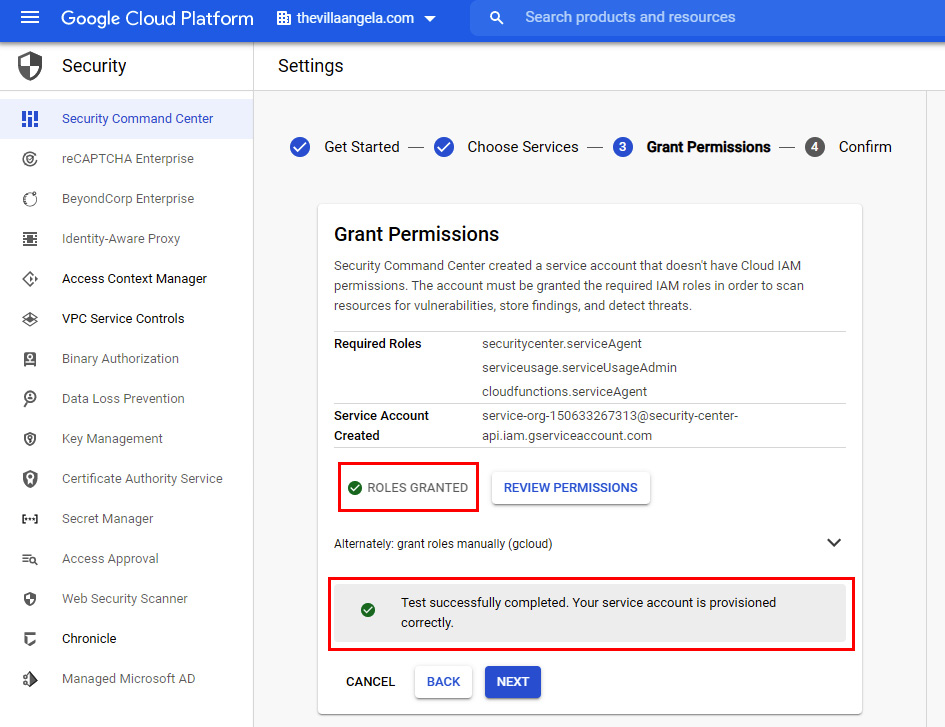Go to Identity-Aware Proxy
The image size is (945, 727).
click(x=127, y=239)
